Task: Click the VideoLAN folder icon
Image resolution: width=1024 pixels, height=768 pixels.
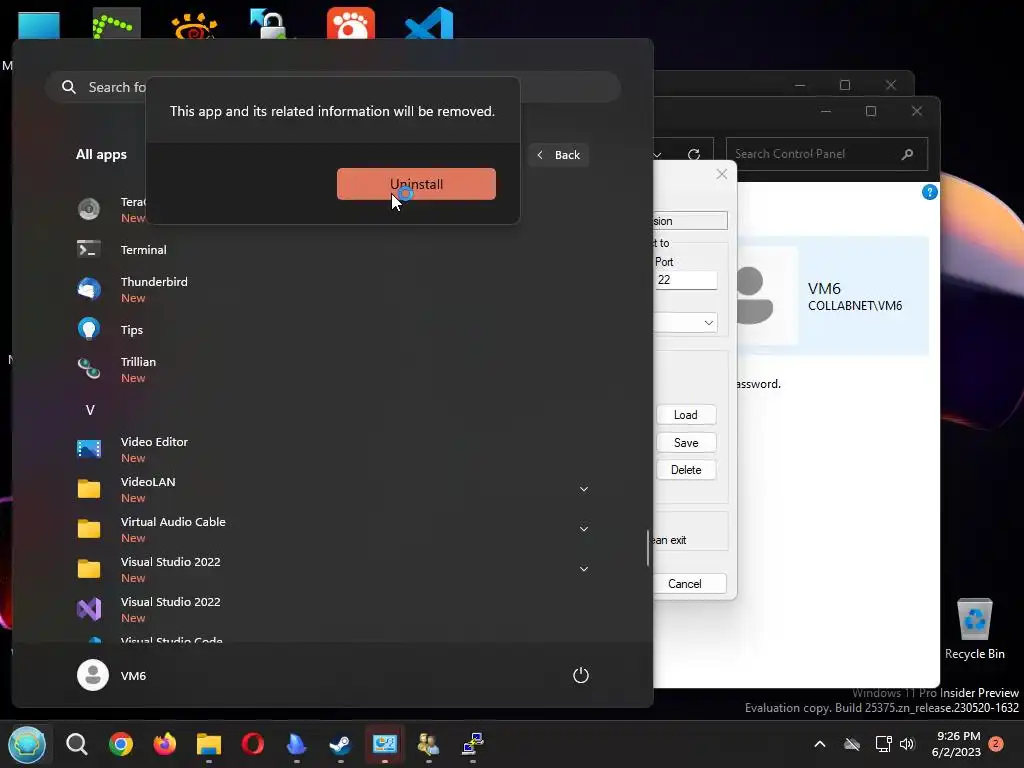Action: (x=89, y=488)
